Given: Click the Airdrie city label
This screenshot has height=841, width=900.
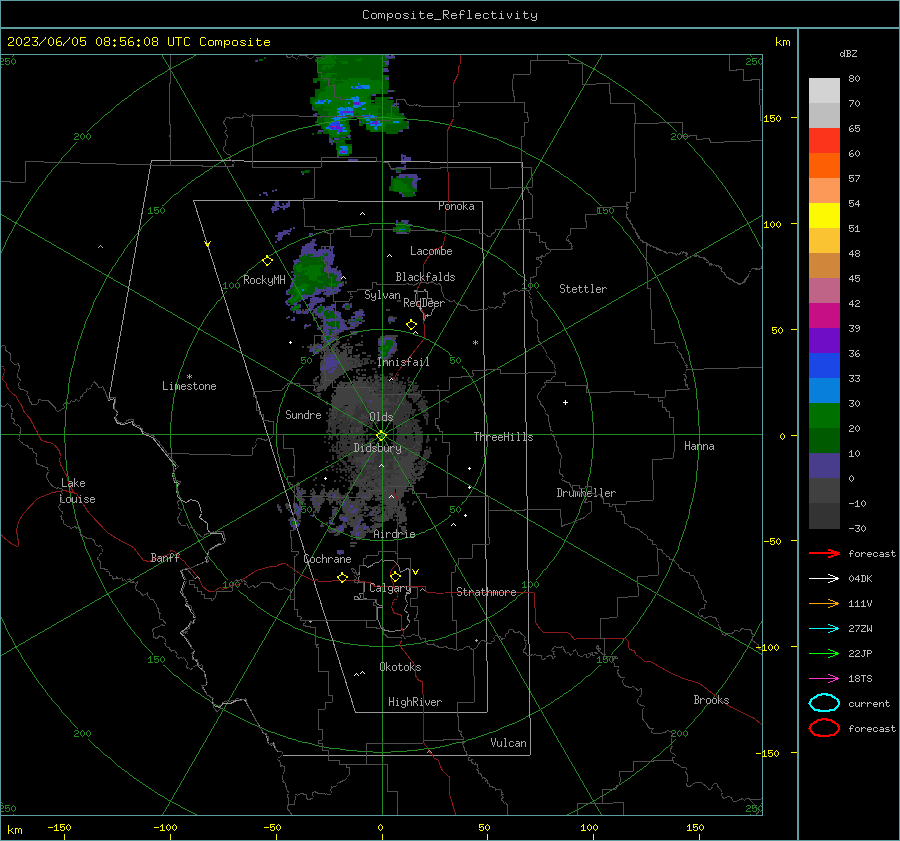Looking at the screenshot, I should 394,534.
